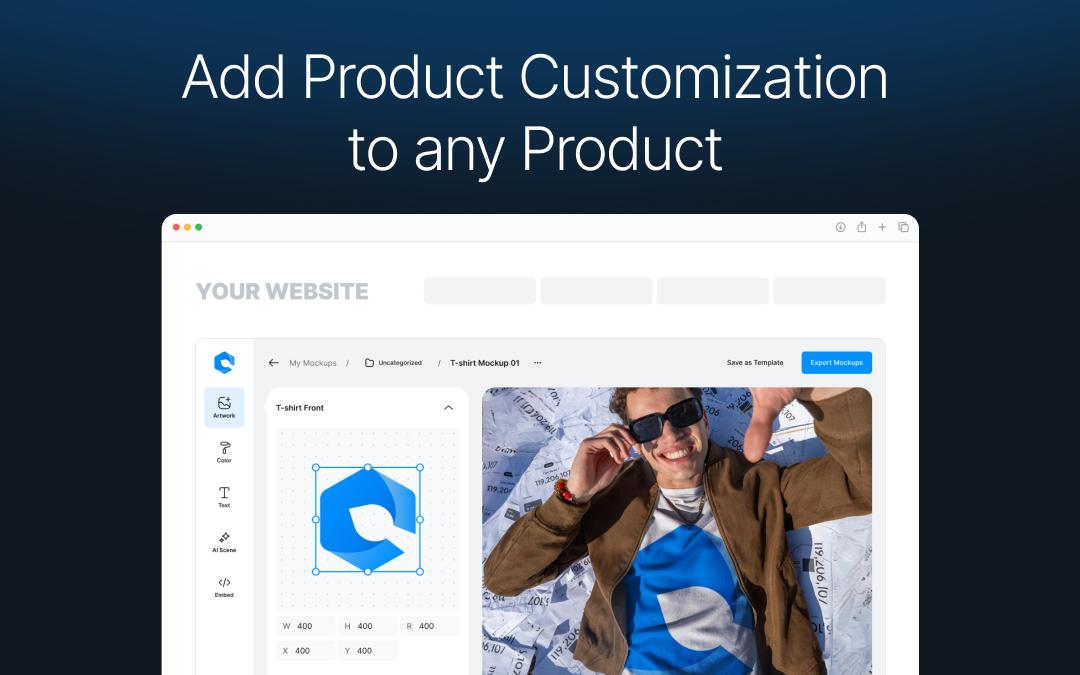Navigate to My Mockups breadcrumb
Viewport: 1080px width, 675px height.
pyautogui.click(x=313, y=363)
